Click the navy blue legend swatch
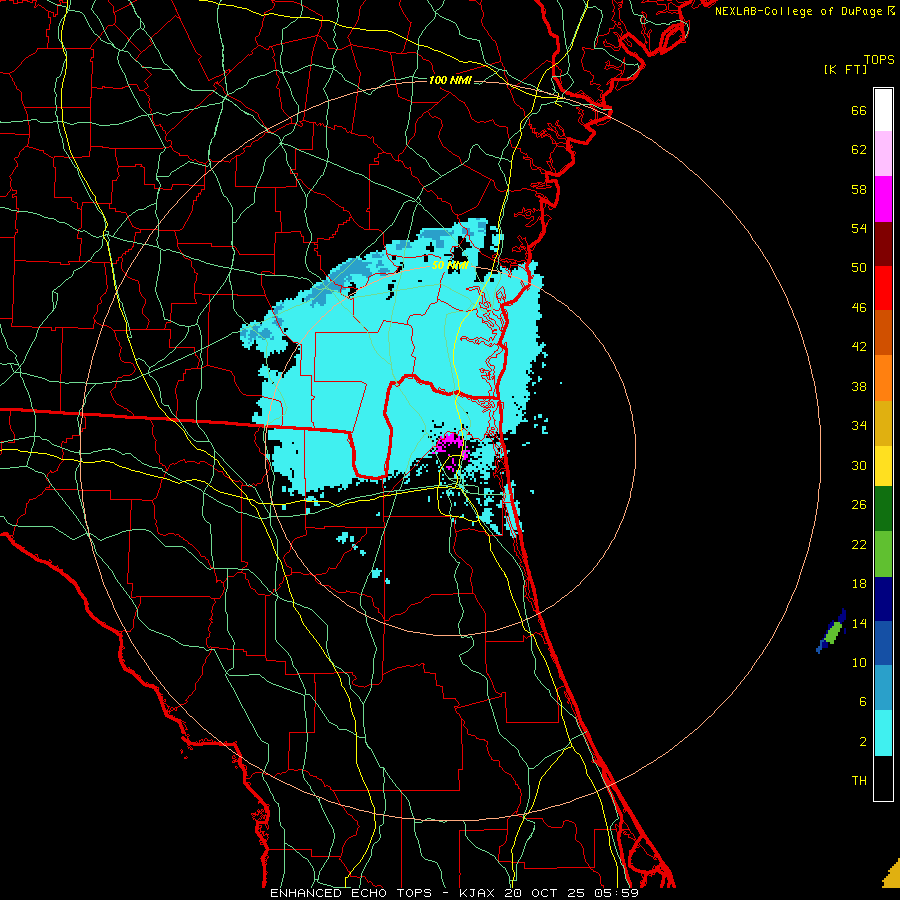Image resolution: width=900 pixels, height=900 pixels. 883,599
